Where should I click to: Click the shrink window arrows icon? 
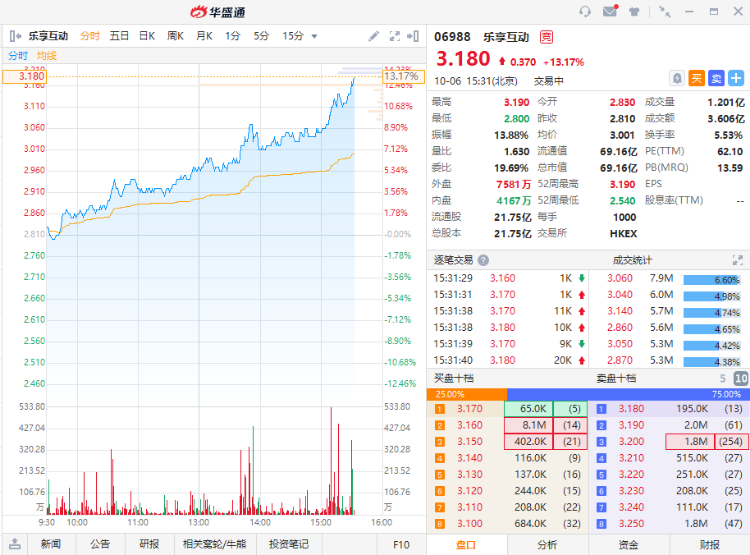click(664, 11)
